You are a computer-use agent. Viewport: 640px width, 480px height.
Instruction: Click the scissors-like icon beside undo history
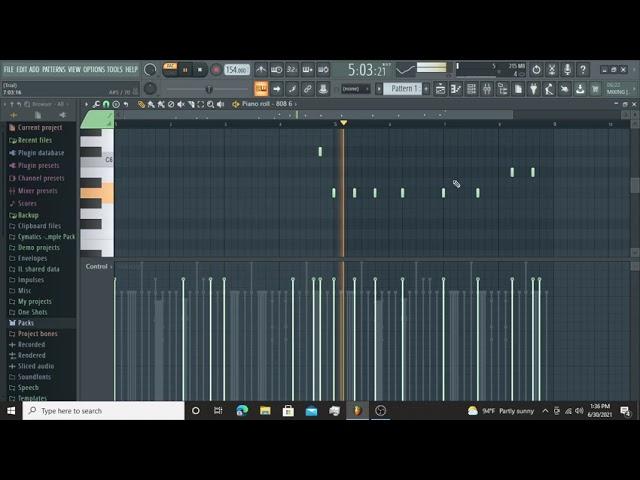pyautogui.click(x=552, y=70)
